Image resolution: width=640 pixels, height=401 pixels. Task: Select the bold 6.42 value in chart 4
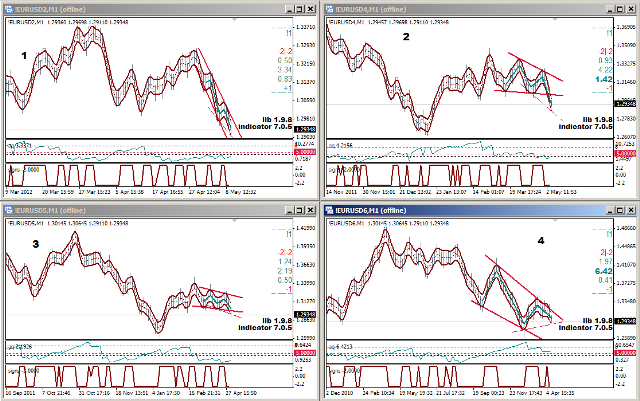pos(603,270)
